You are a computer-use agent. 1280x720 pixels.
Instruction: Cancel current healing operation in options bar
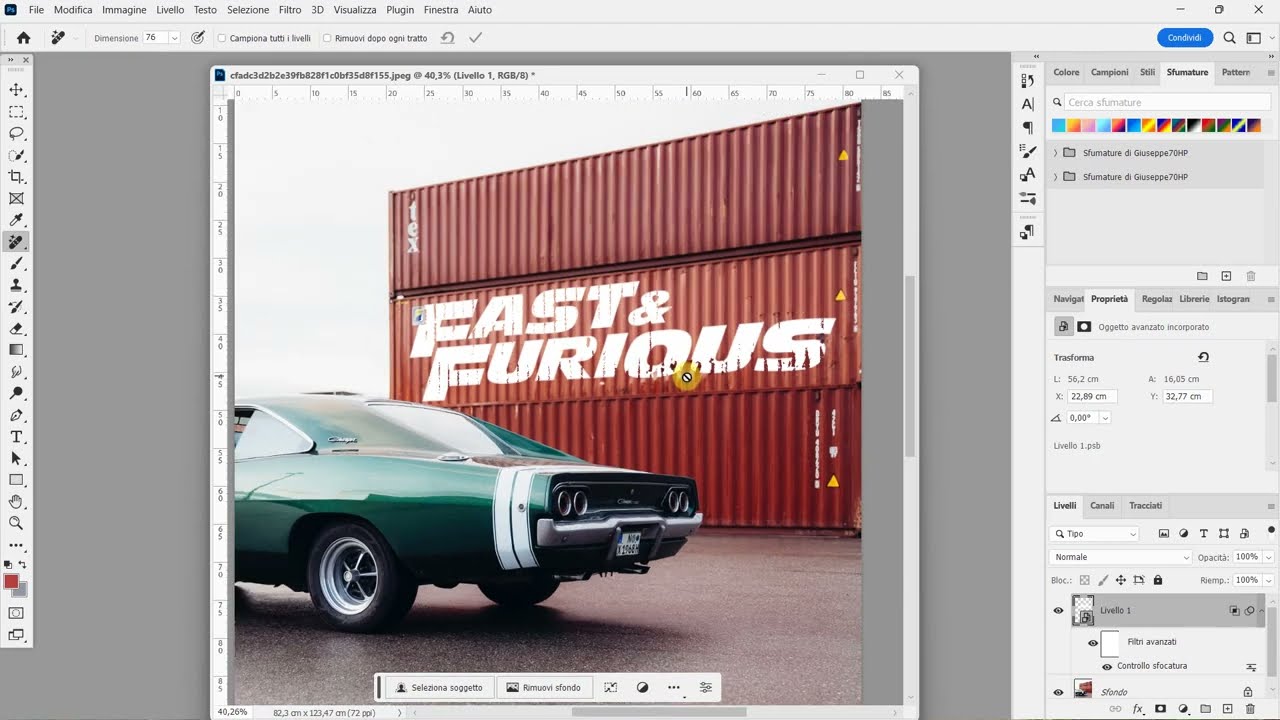point(448,38)
